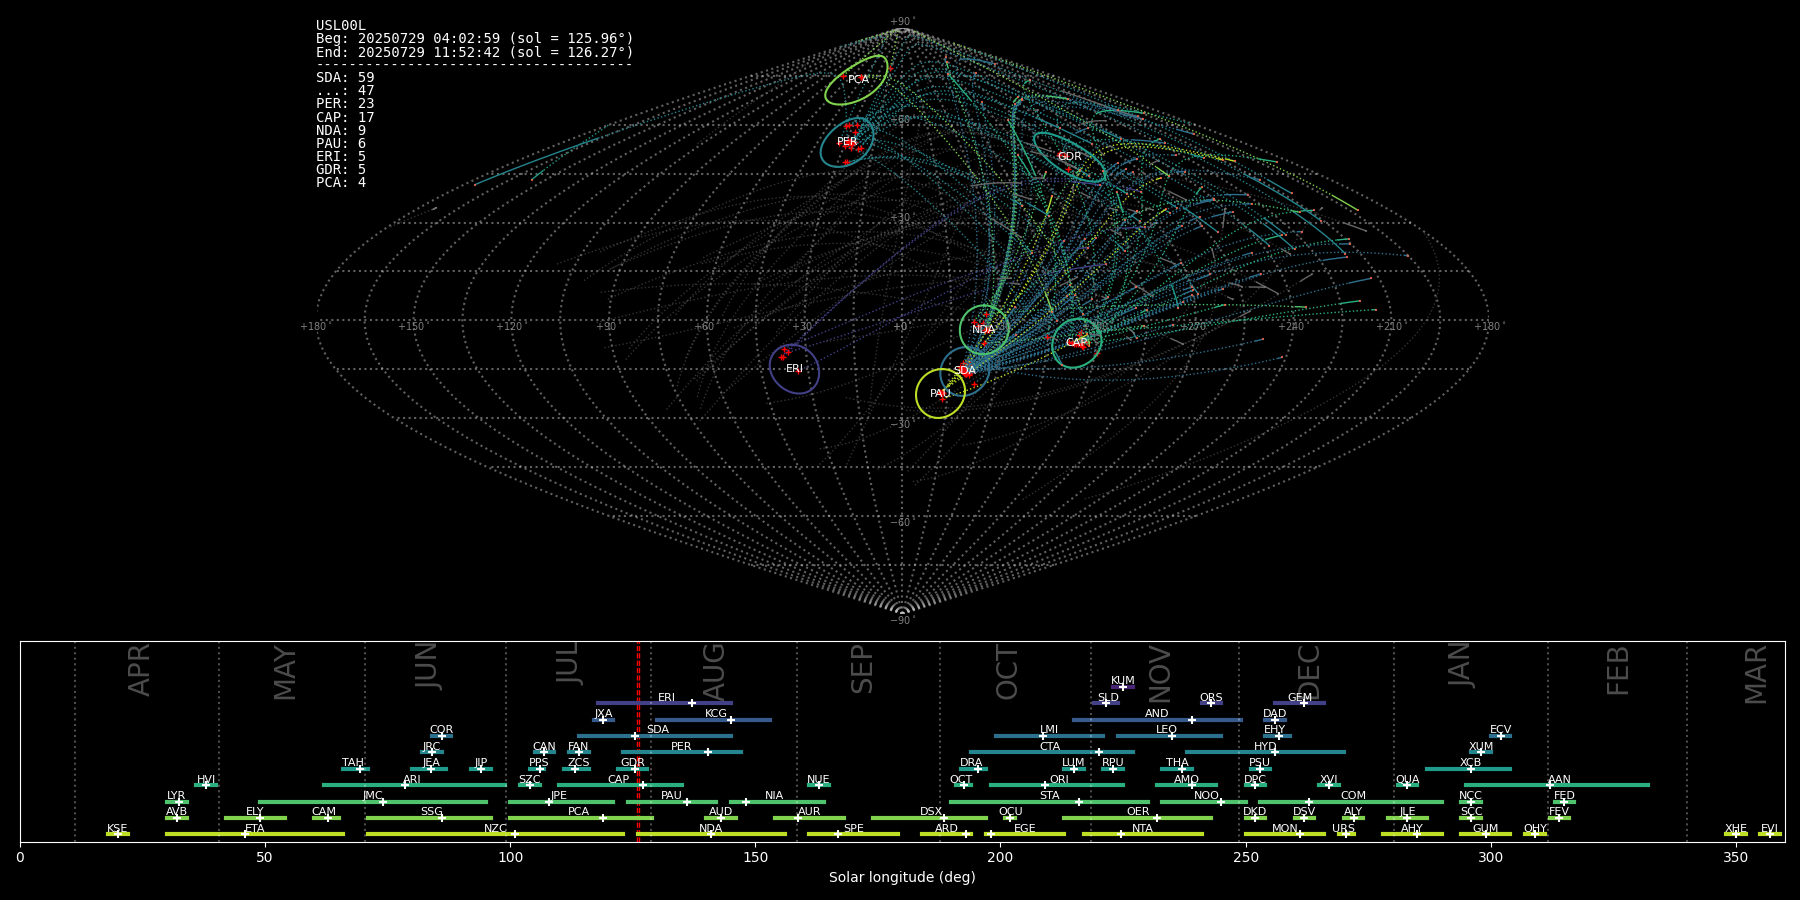Click the EVI shower label in timeline
Image resolution: width=1800 pixels, height=900 pixels.
point(1769,829)
